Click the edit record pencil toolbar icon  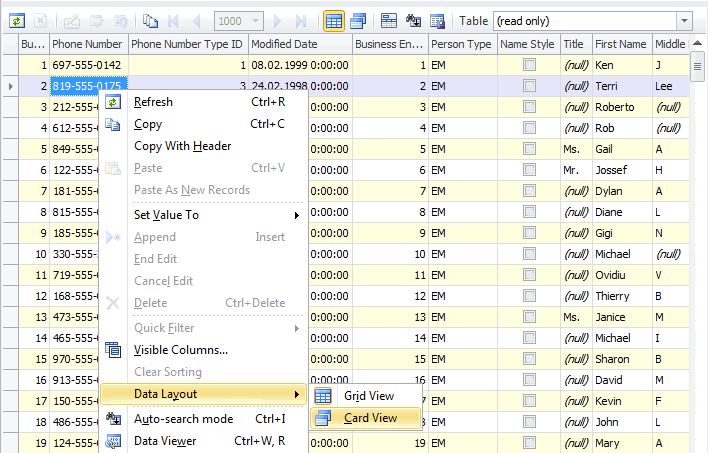click(72, 21)
